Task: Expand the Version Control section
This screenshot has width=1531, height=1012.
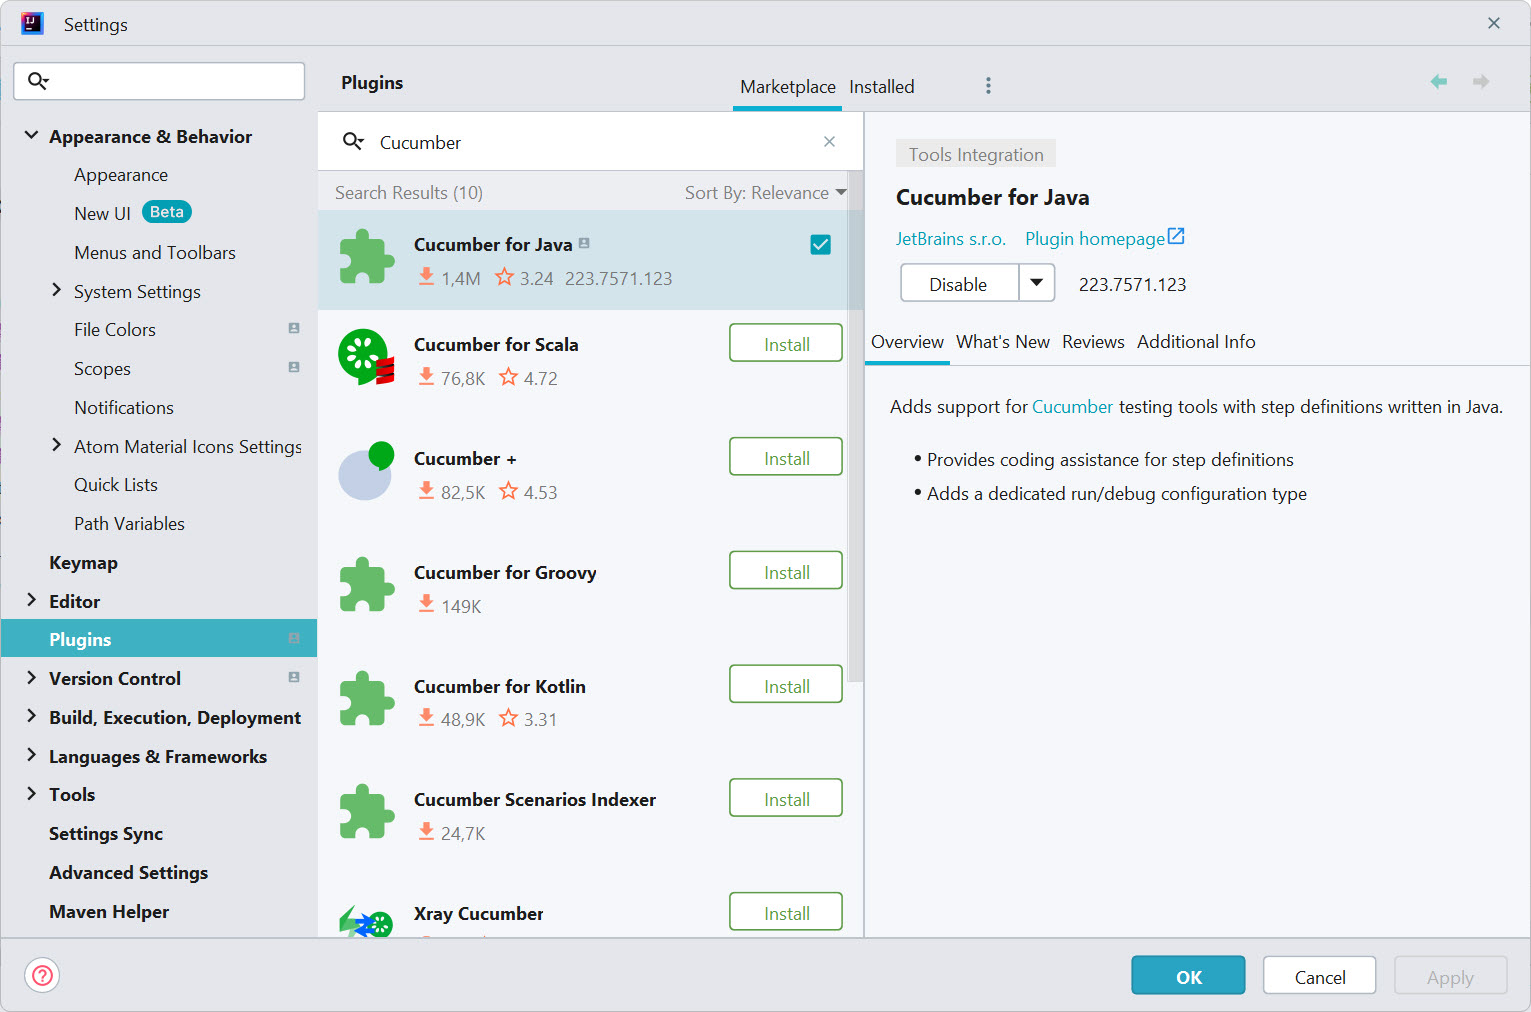Action: [31, 677]
